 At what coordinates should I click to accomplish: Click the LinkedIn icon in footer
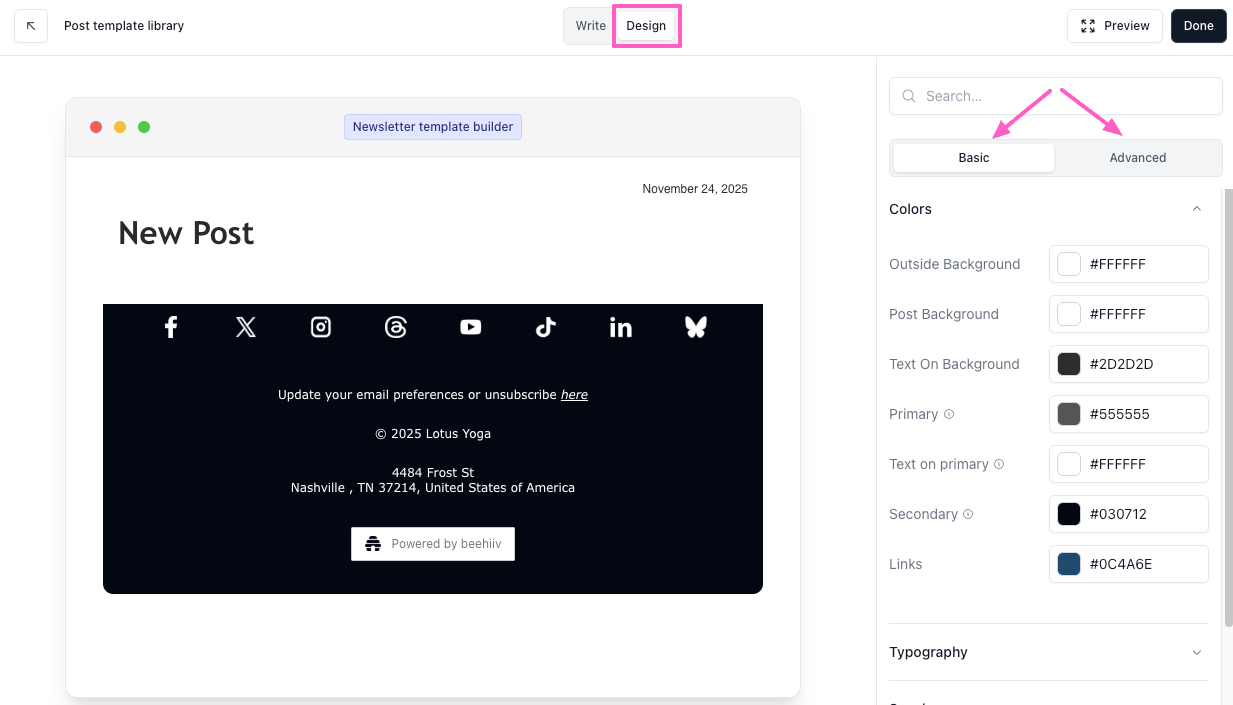pos(621,327)
